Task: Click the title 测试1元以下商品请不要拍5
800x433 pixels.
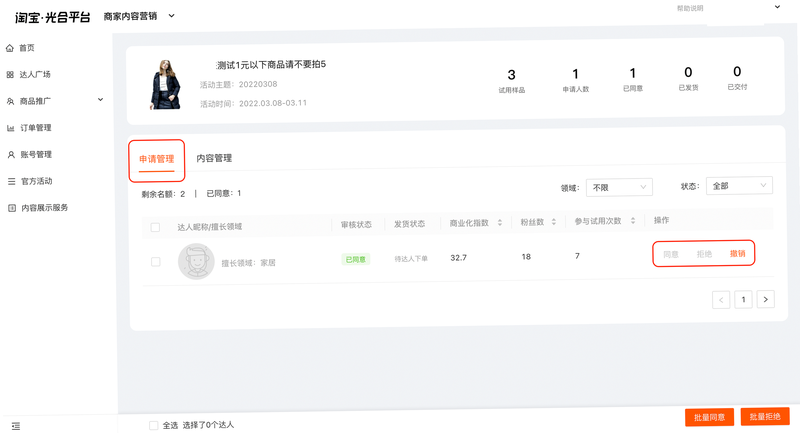Action: 270,65
